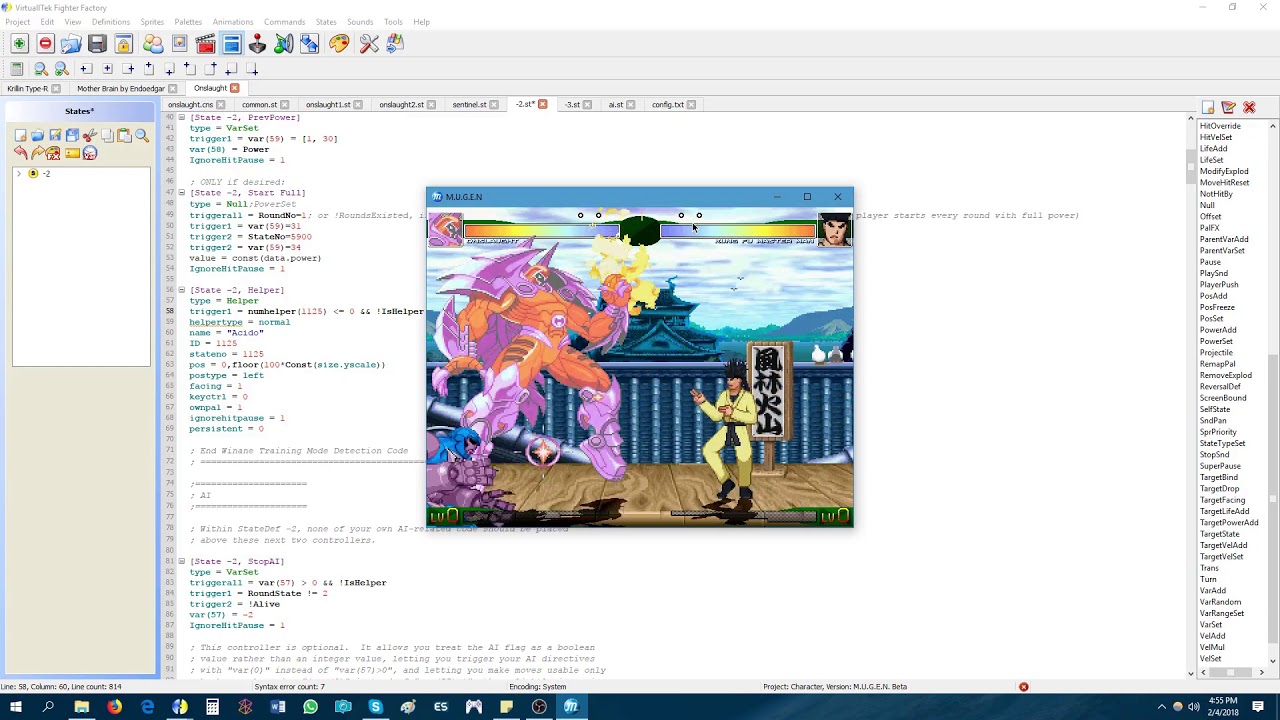Open the Animations clapperboard icon
Image resolution: width=1280 pixels, height=720 pixels.
click(205, 43)
